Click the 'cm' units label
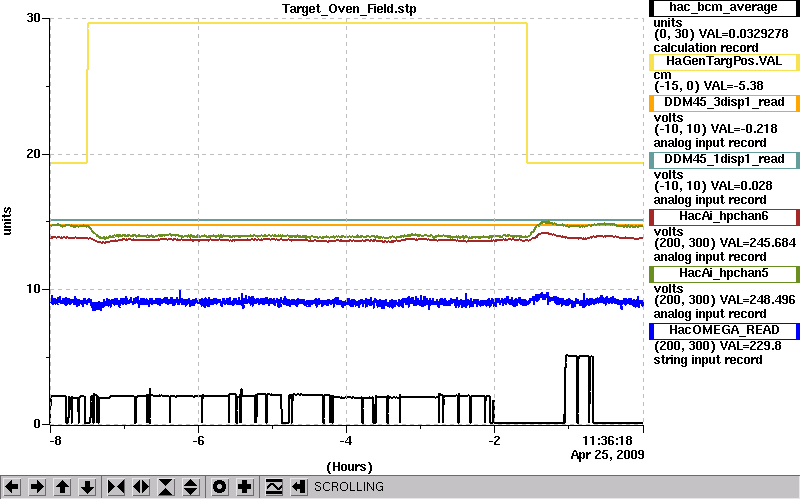This screenshot has width=800, height=499. point(662,74)
